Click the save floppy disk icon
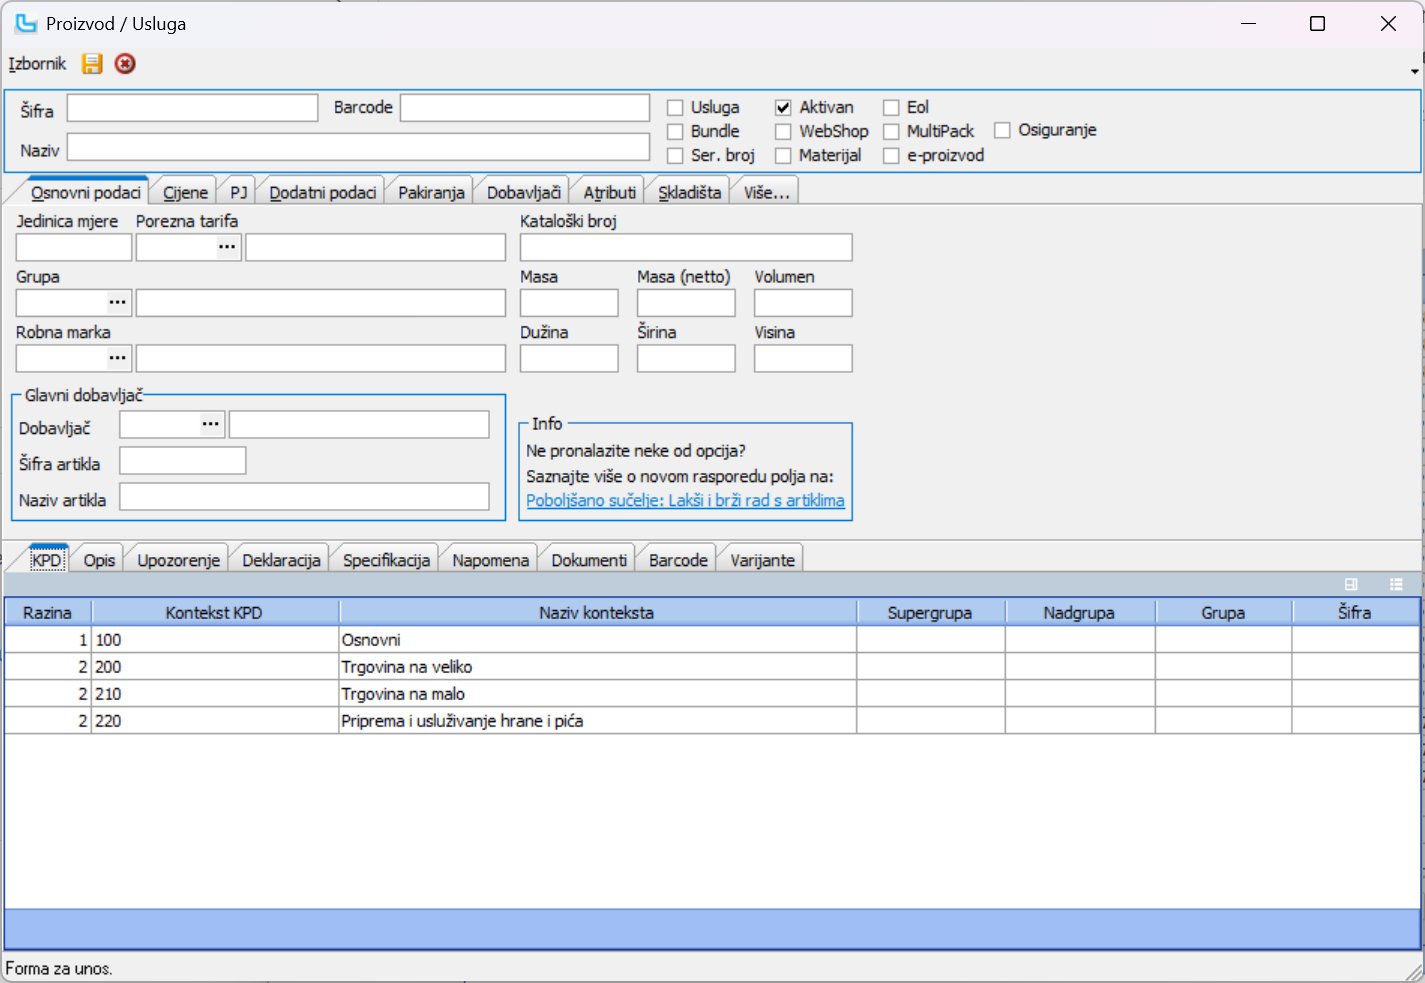The height and width of the screenshot is (983, 1425). coord(92,64)
